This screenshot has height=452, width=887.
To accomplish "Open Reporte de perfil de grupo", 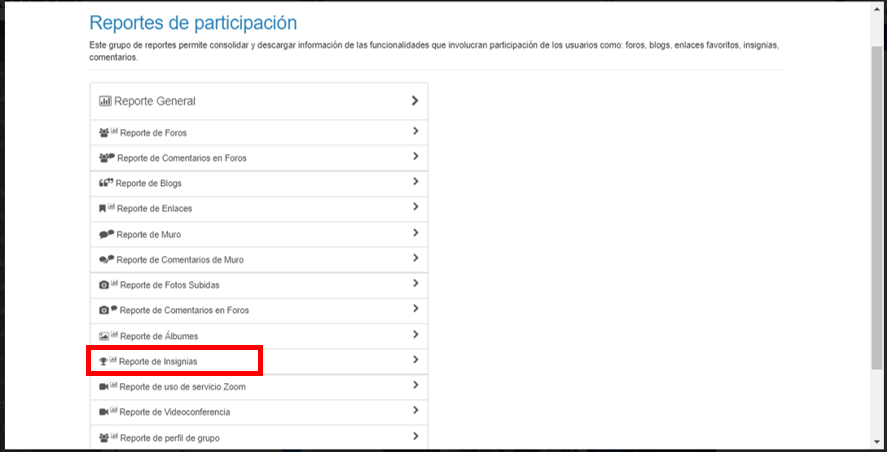I will (x=259, y=437).
